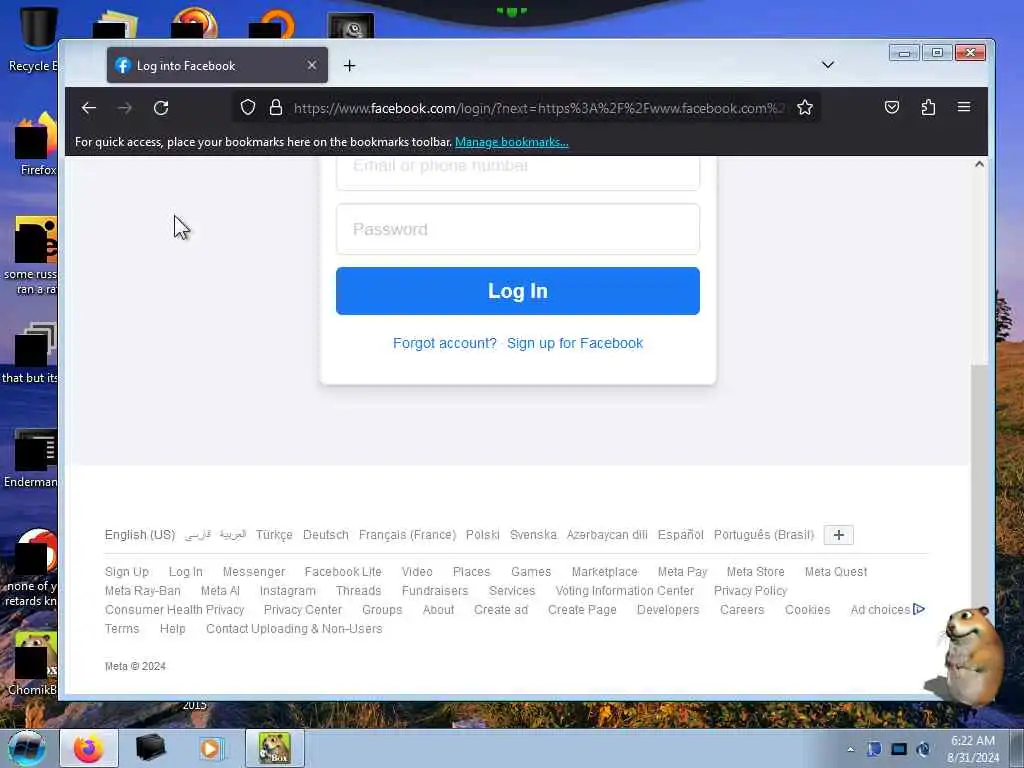The height and width of the screenshot is (768, 1024).
Task: Click the padlock site security icon
Action: pyautogui.click(x=276, y=107)
